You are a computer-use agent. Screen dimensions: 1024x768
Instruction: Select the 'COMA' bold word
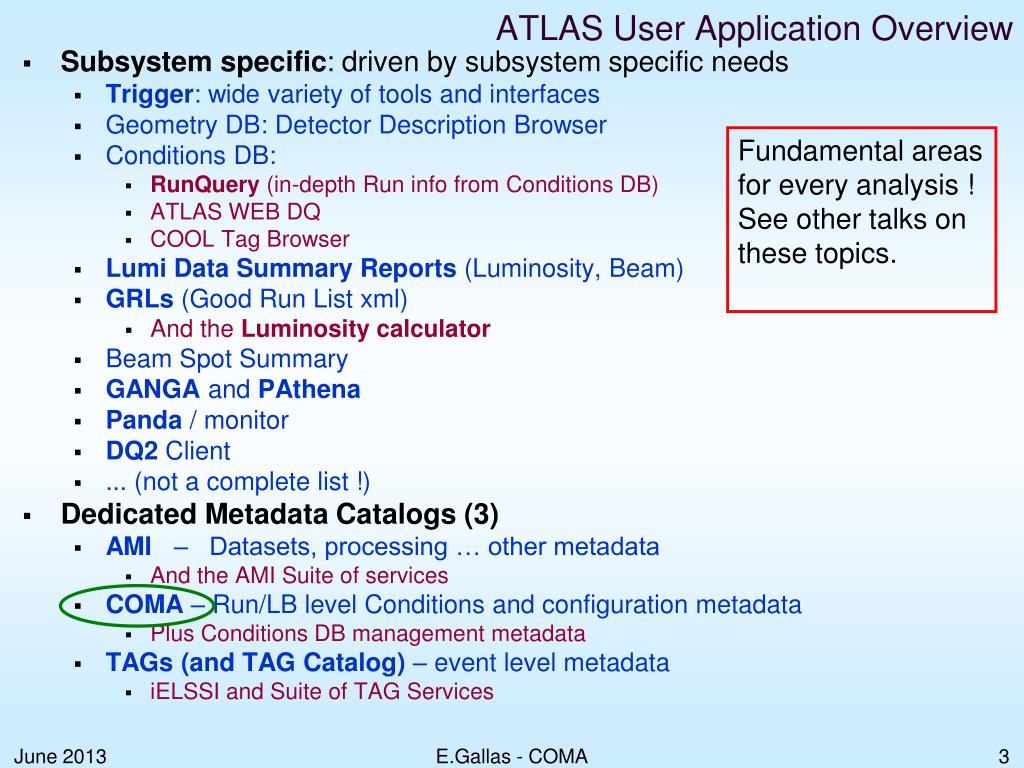[144, 605]
